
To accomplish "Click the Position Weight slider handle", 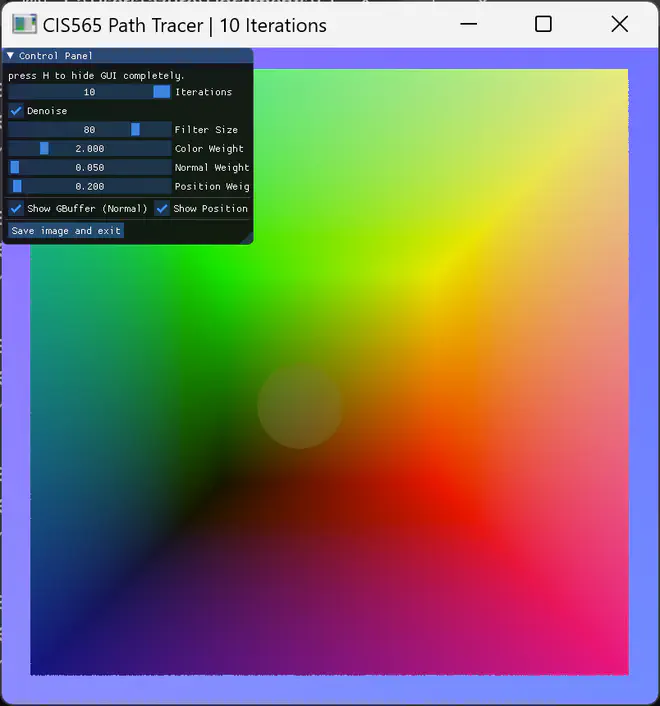I will click(x=17, y=187).
